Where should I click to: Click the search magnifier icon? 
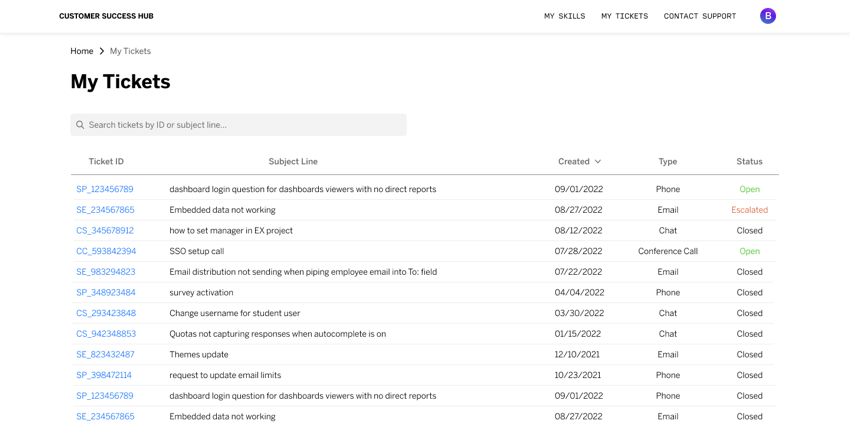pos(80,125)
